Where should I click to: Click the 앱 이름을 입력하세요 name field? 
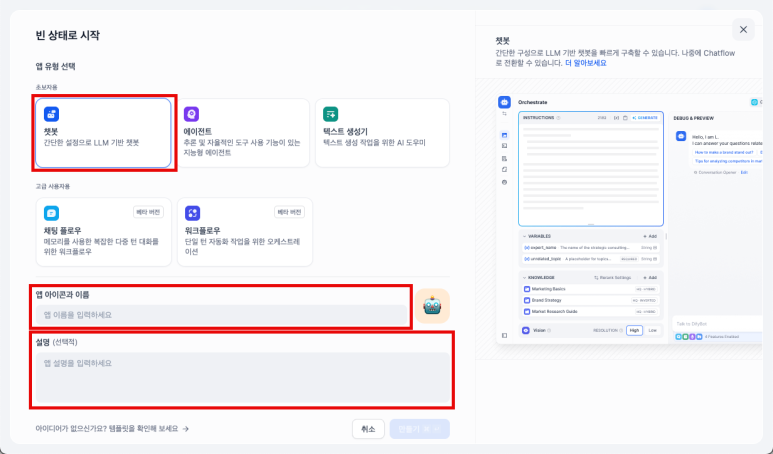pyautogui.click(x=221, y=315)
